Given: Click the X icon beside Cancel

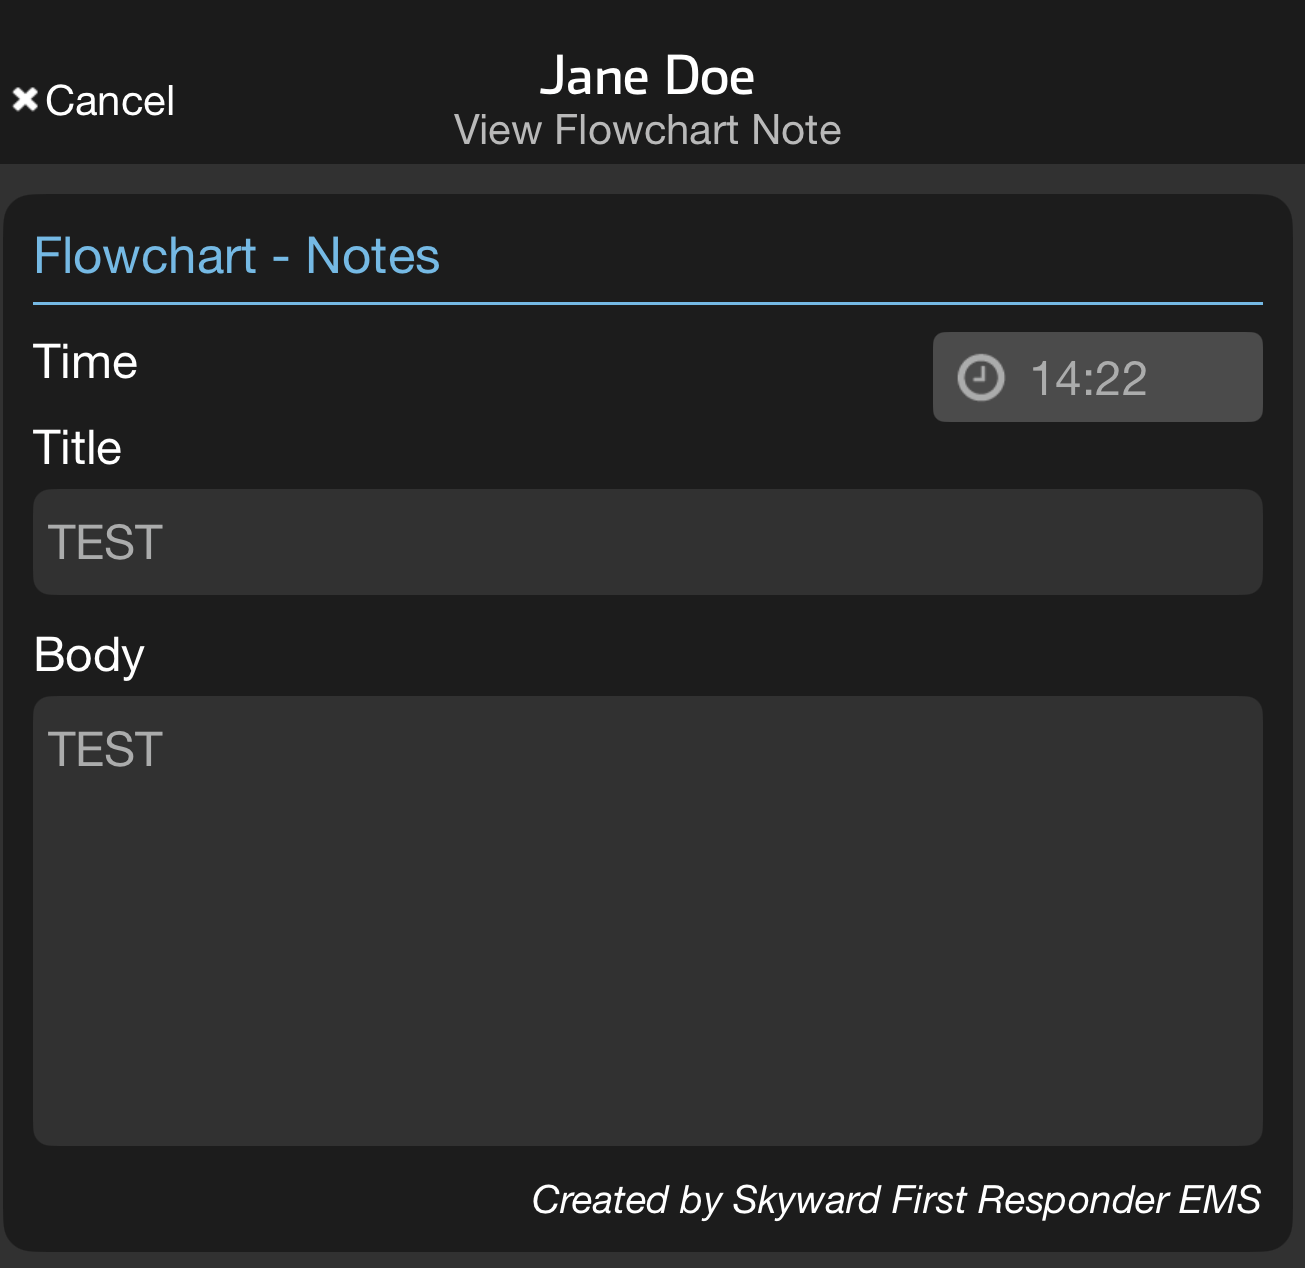Looking at the screenshot, I should tap(25, 100).
